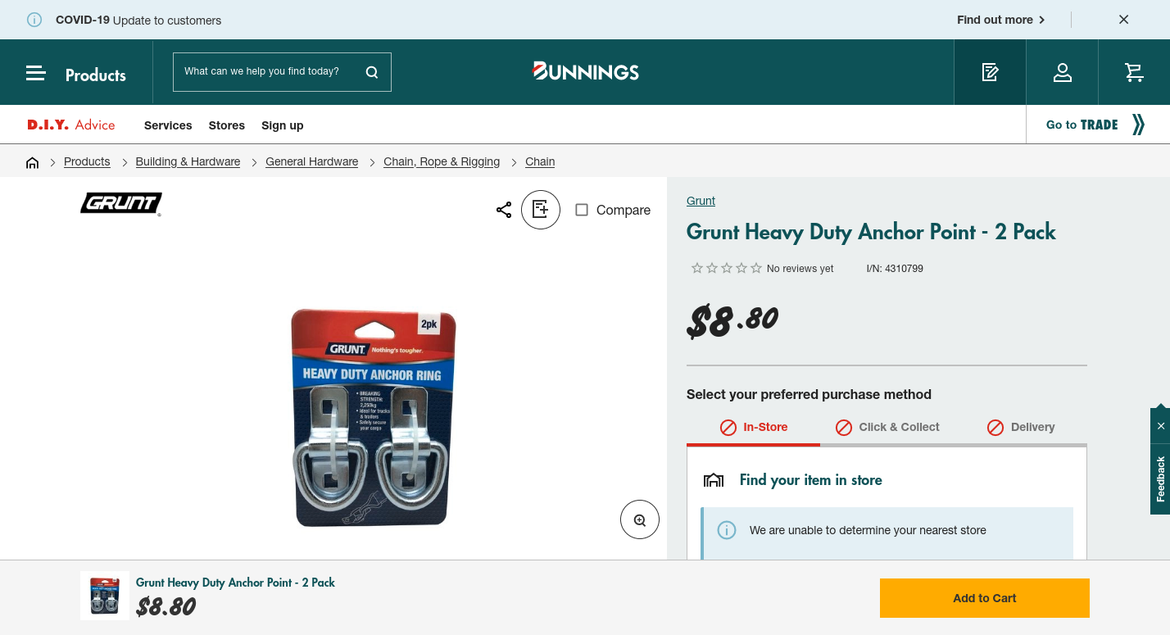Zoom into the product image
This screenshot has height=635, width=1170.
coord(639,519)
